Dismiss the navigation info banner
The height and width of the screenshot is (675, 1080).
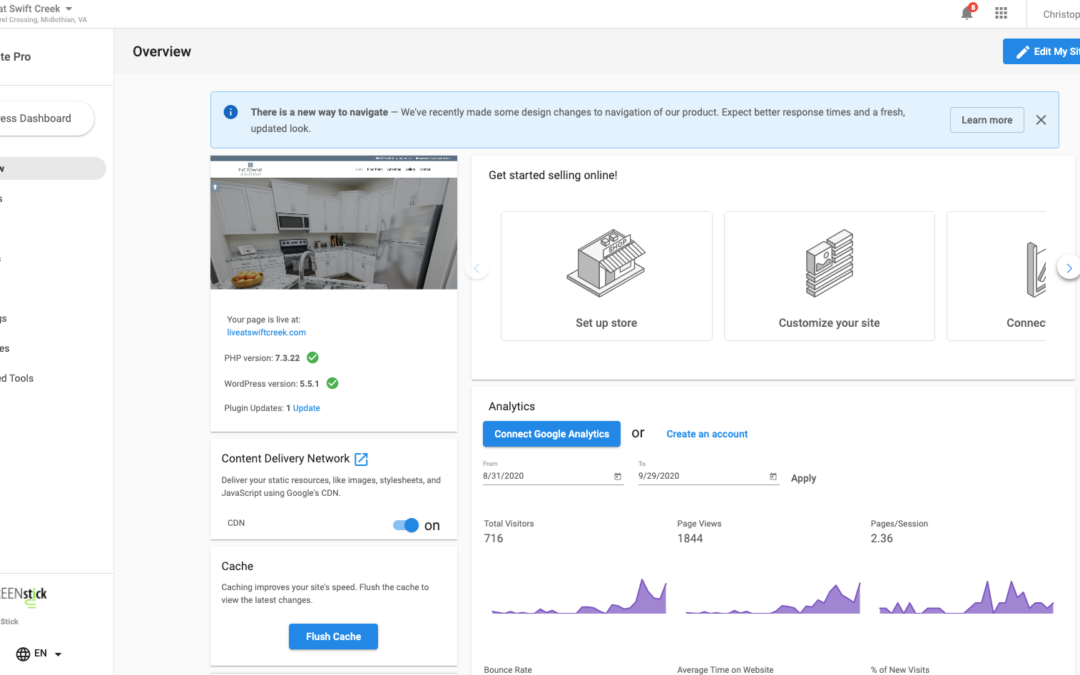point(1041,120)
